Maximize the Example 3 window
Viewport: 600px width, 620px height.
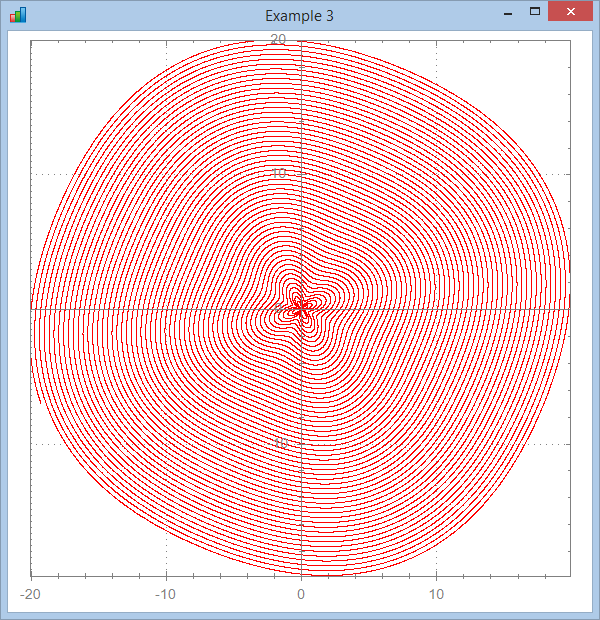point(535,11)
